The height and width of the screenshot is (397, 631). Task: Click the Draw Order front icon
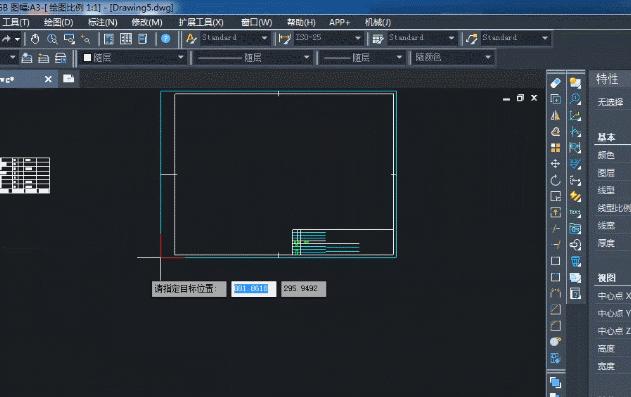coord(555,382)
